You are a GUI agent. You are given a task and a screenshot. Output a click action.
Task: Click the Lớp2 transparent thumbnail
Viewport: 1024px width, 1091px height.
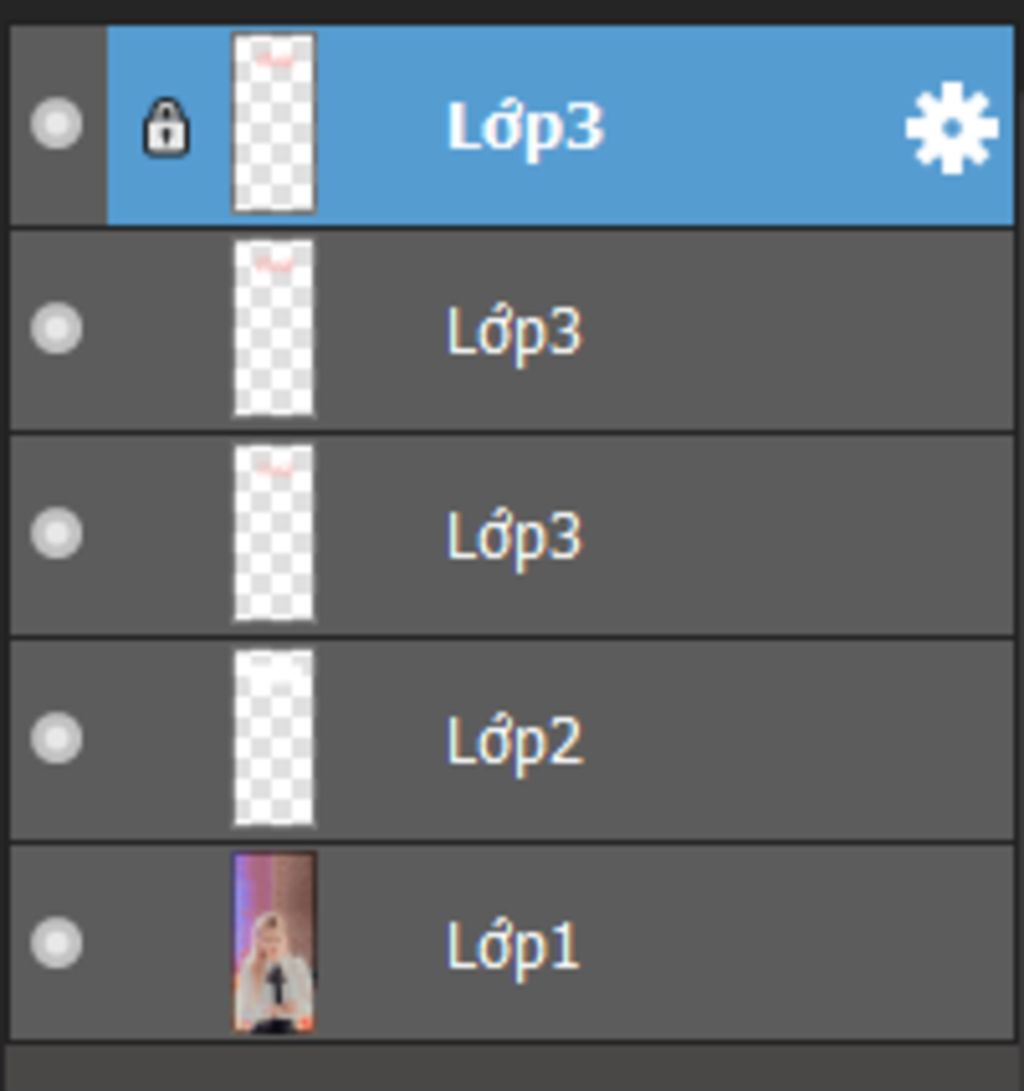click(274, 738)
